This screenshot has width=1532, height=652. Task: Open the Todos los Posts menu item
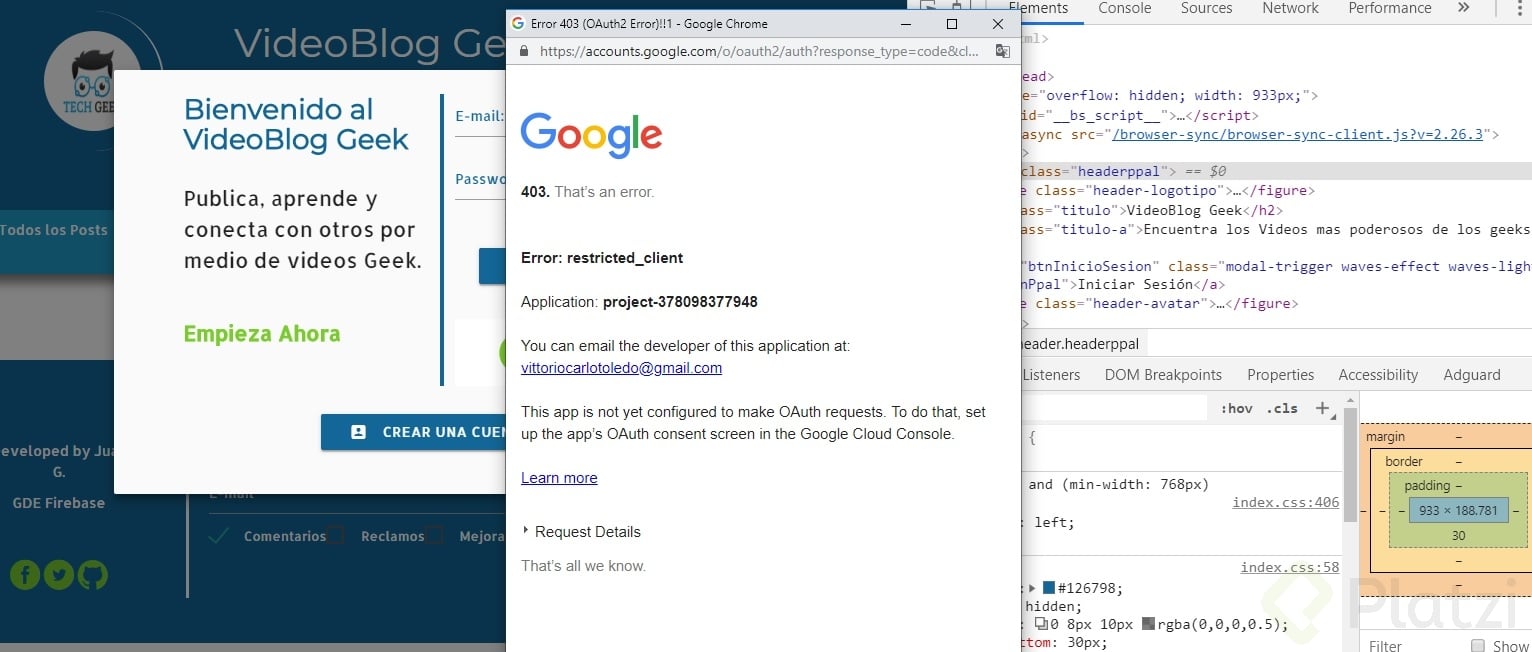(54, 230)
